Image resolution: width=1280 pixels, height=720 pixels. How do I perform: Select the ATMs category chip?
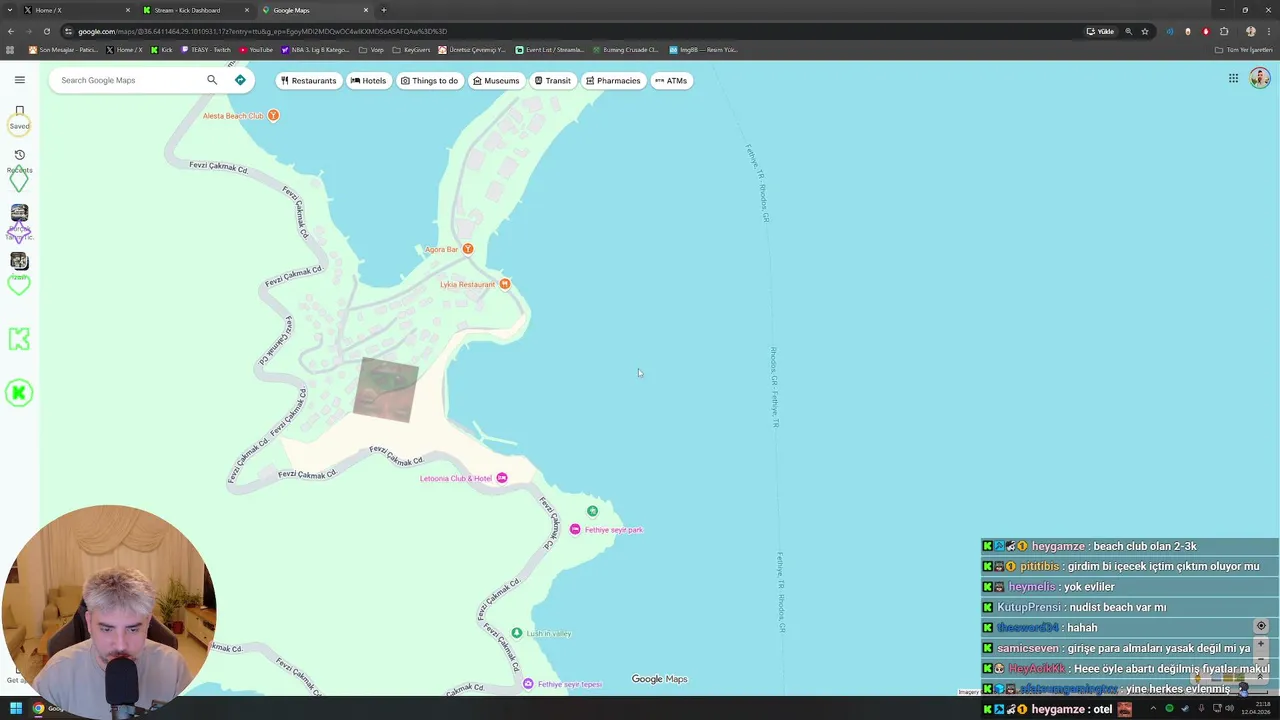coord(671,81)
